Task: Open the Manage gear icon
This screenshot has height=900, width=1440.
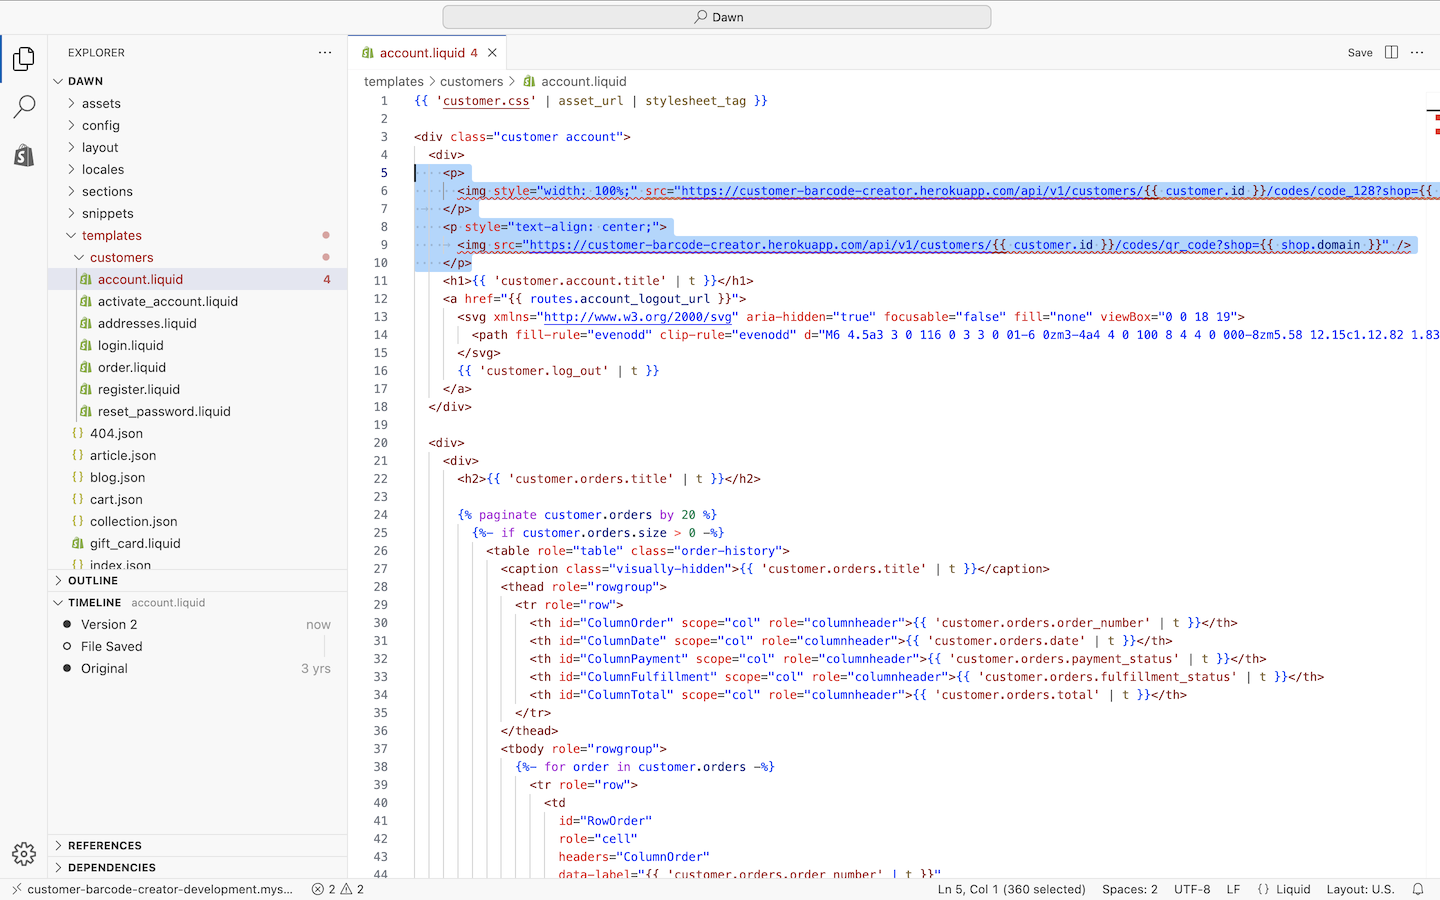Action: (24, 853)
